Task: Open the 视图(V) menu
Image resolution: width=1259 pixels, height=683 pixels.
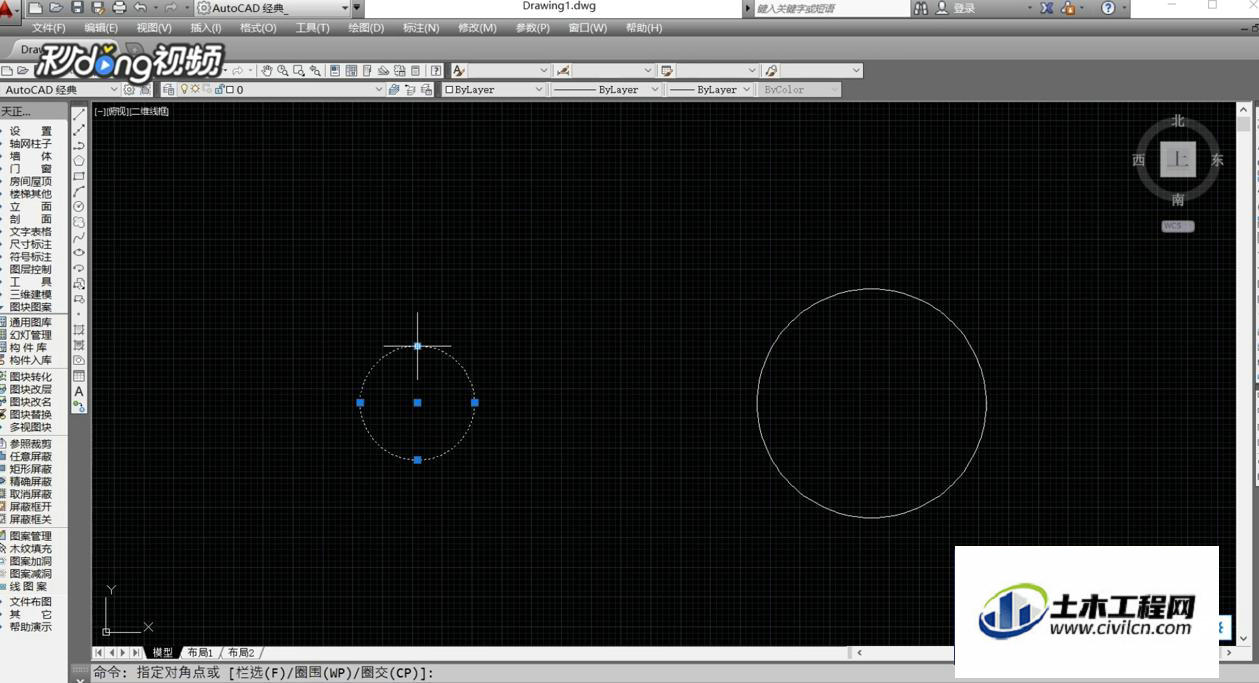Action: [154, 28]
